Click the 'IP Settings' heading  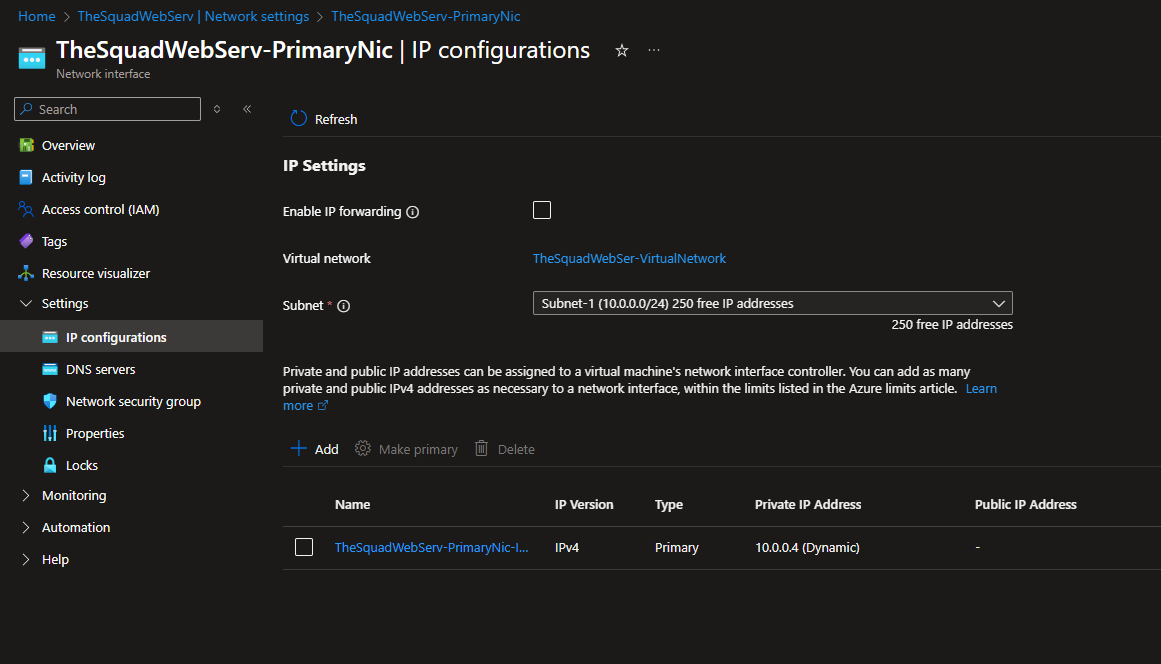click(x=324, y=166)
